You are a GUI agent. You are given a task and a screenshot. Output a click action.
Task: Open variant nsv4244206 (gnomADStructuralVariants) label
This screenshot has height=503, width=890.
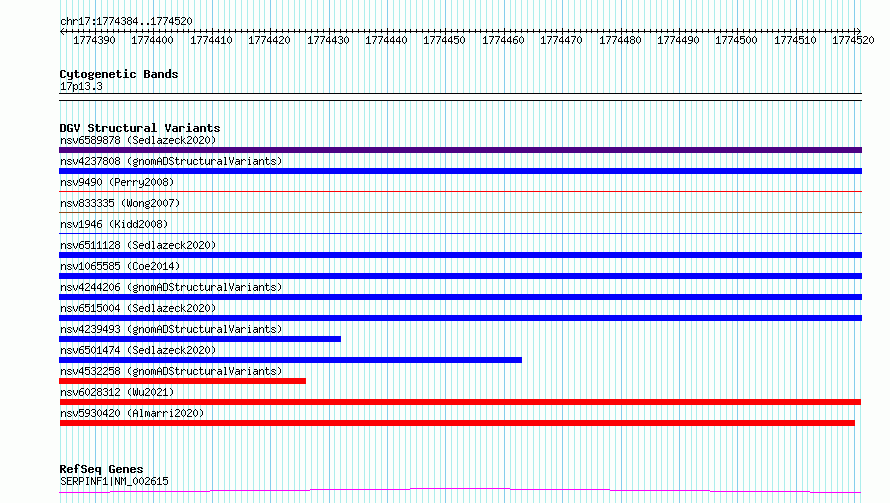pos(171,287)
